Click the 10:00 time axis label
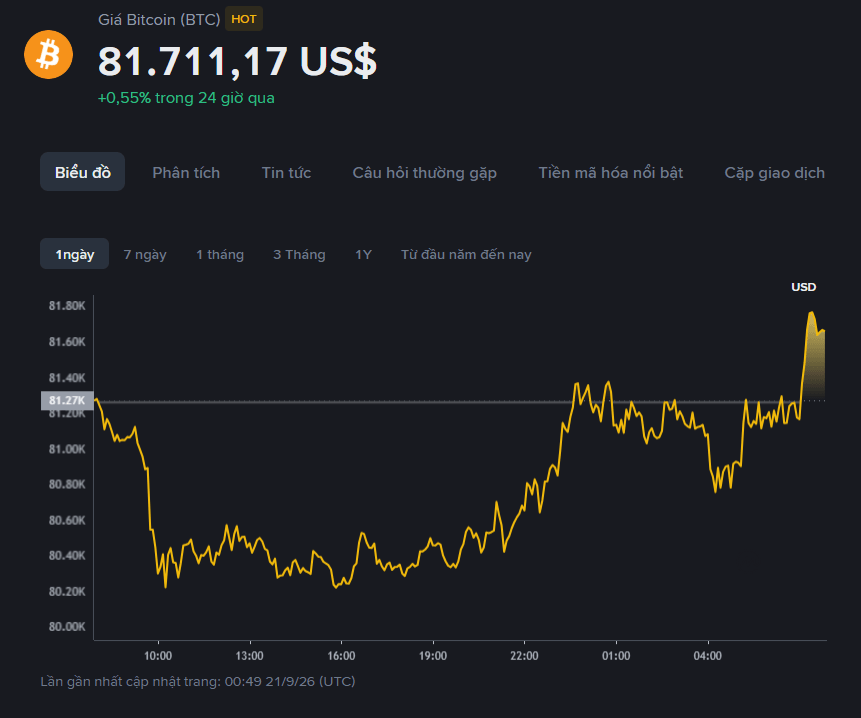Image resolution: width=861 pixels, height=718 pixels. [158, 655]
